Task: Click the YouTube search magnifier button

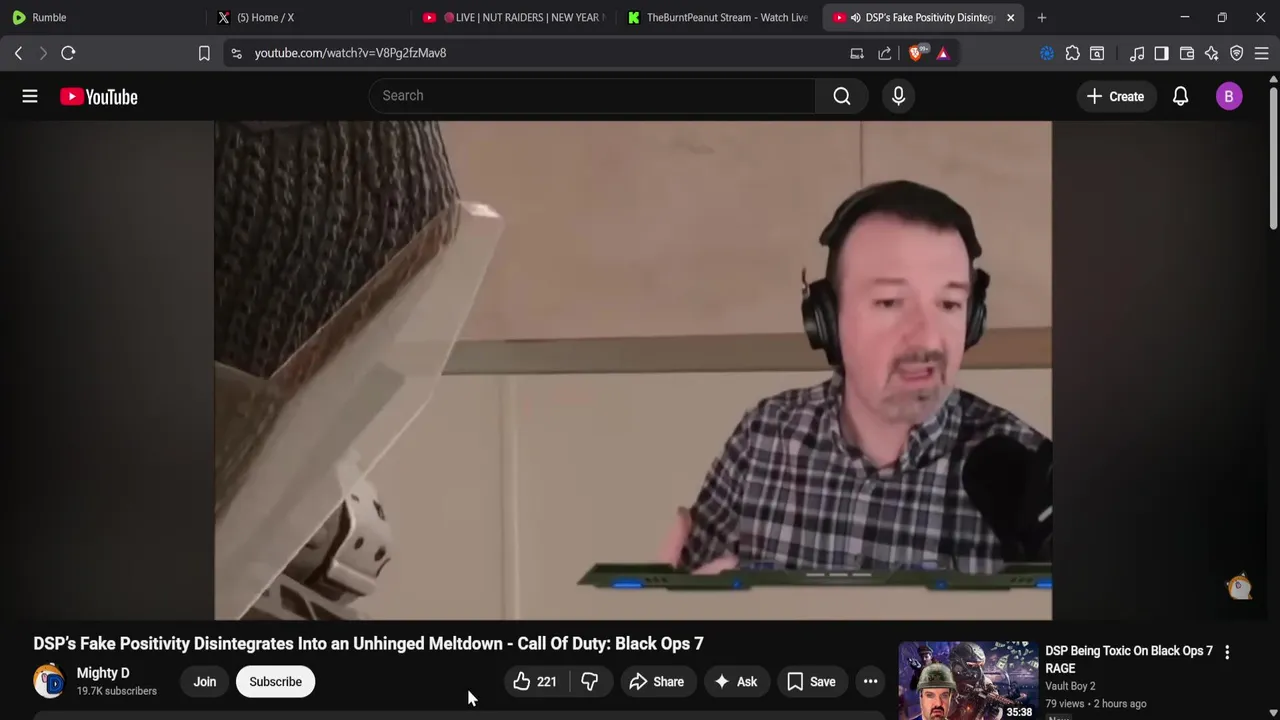Action: pos(842,96)
